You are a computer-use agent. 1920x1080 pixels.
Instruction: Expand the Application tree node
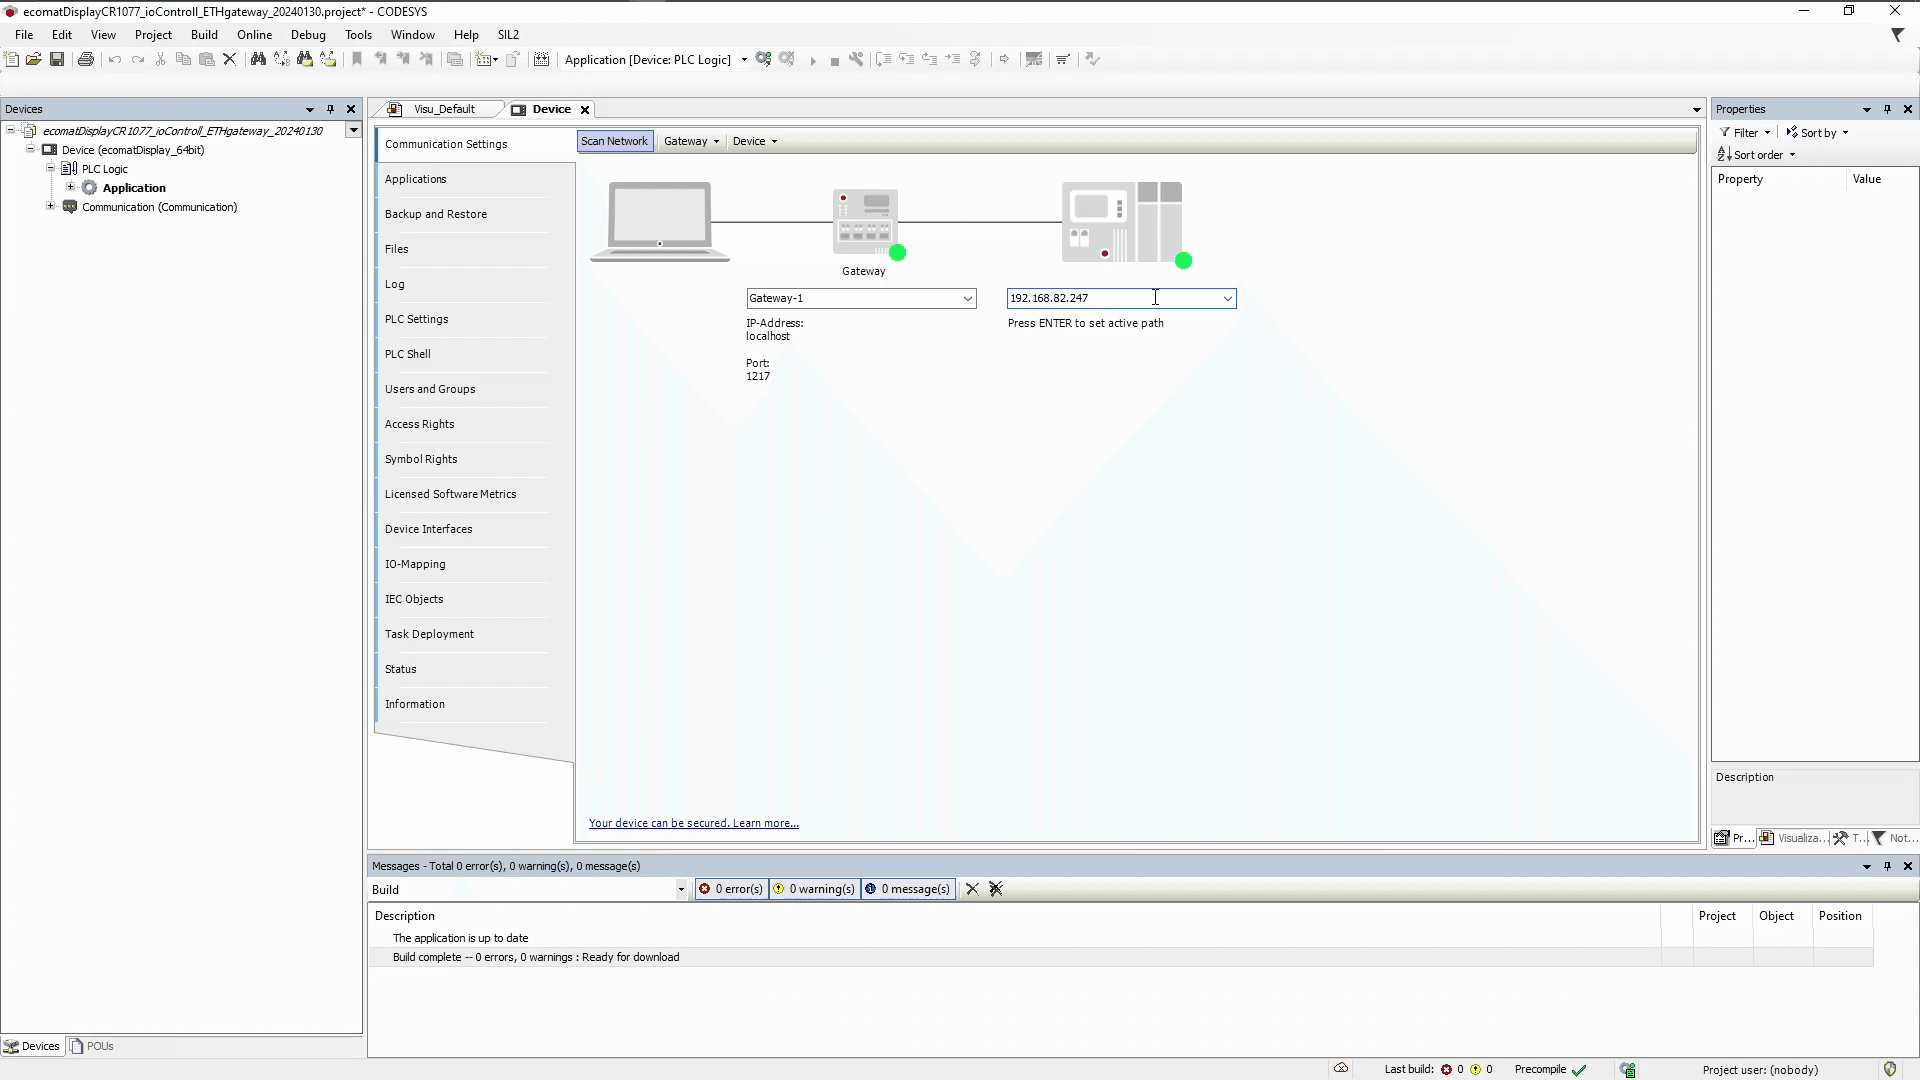pos(70,187)
